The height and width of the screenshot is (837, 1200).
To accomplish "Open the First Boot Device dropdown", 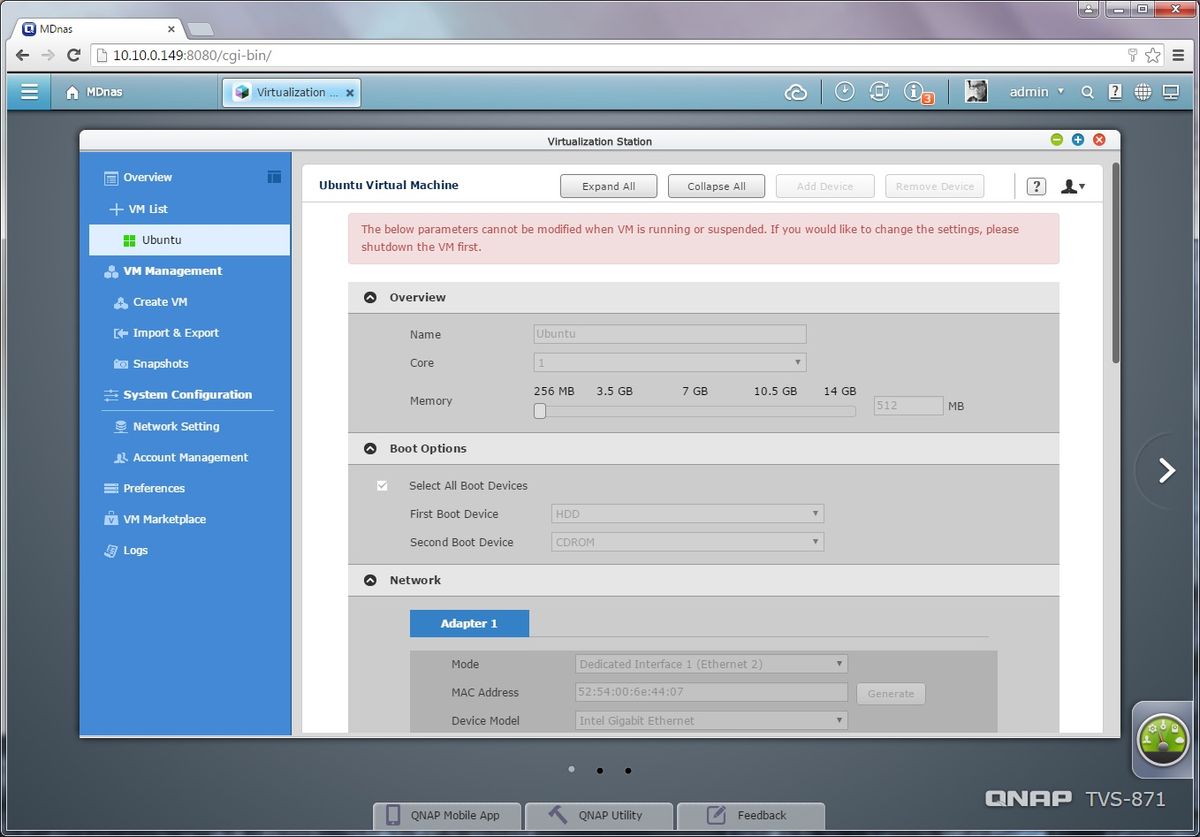I will click(688, 514).
